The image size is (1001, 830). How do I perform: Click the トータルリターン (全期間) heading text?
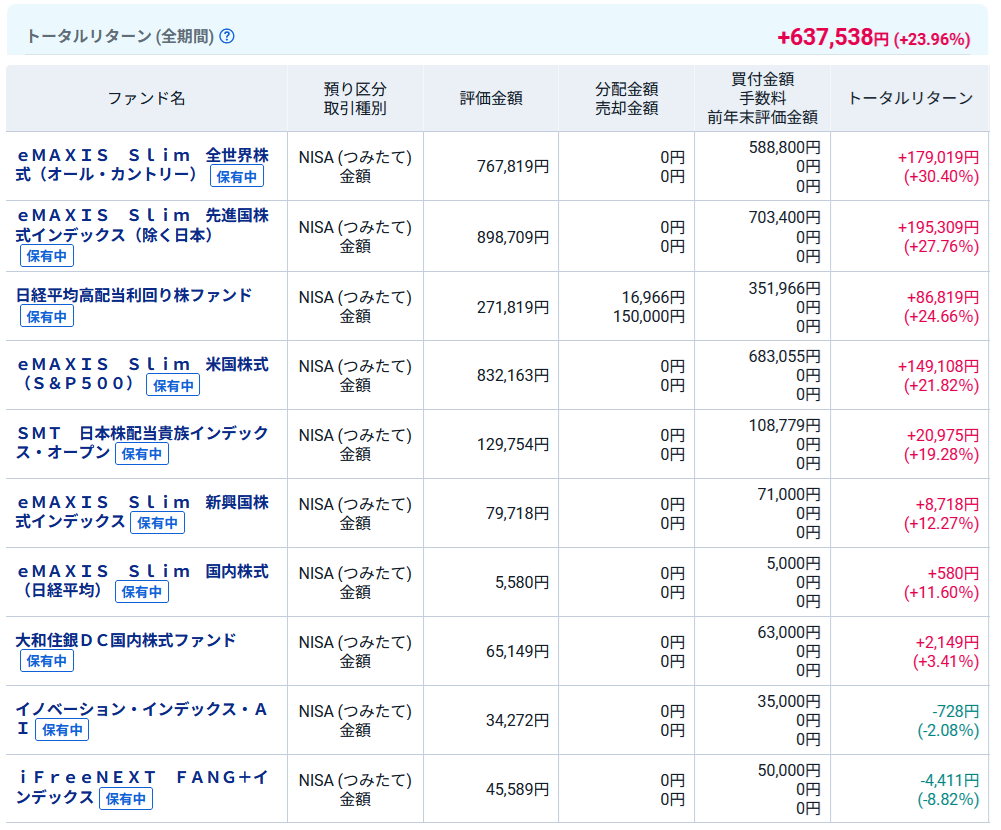tap(120, 36)
